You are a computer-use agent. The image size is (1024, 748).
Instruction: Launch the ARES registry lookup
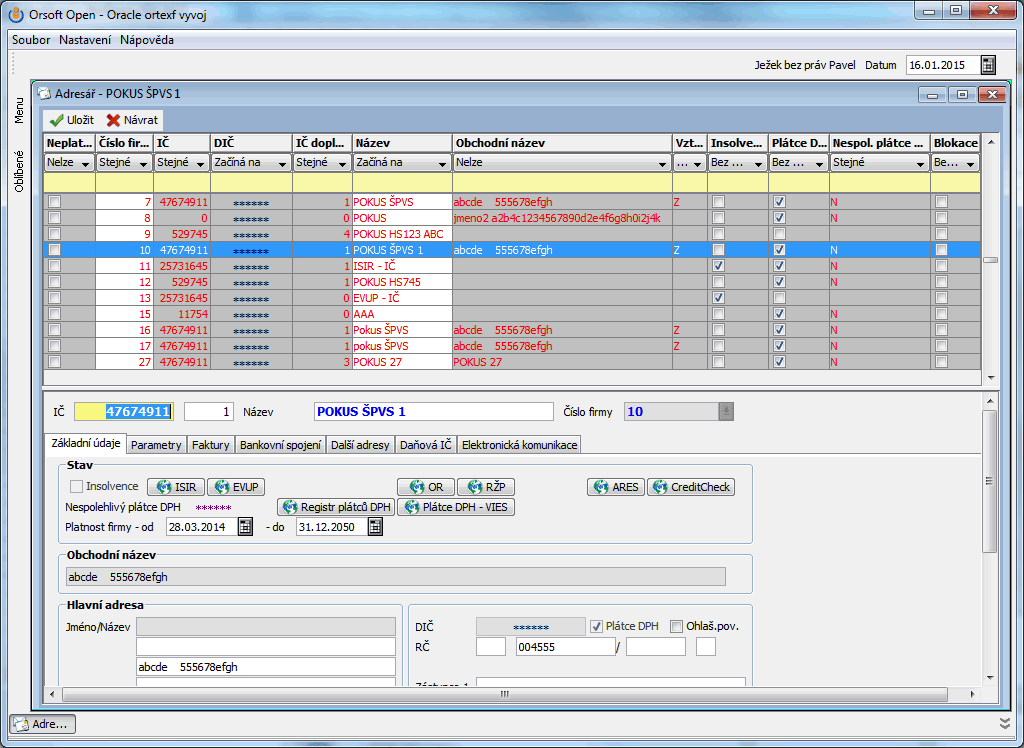[615, 487]
